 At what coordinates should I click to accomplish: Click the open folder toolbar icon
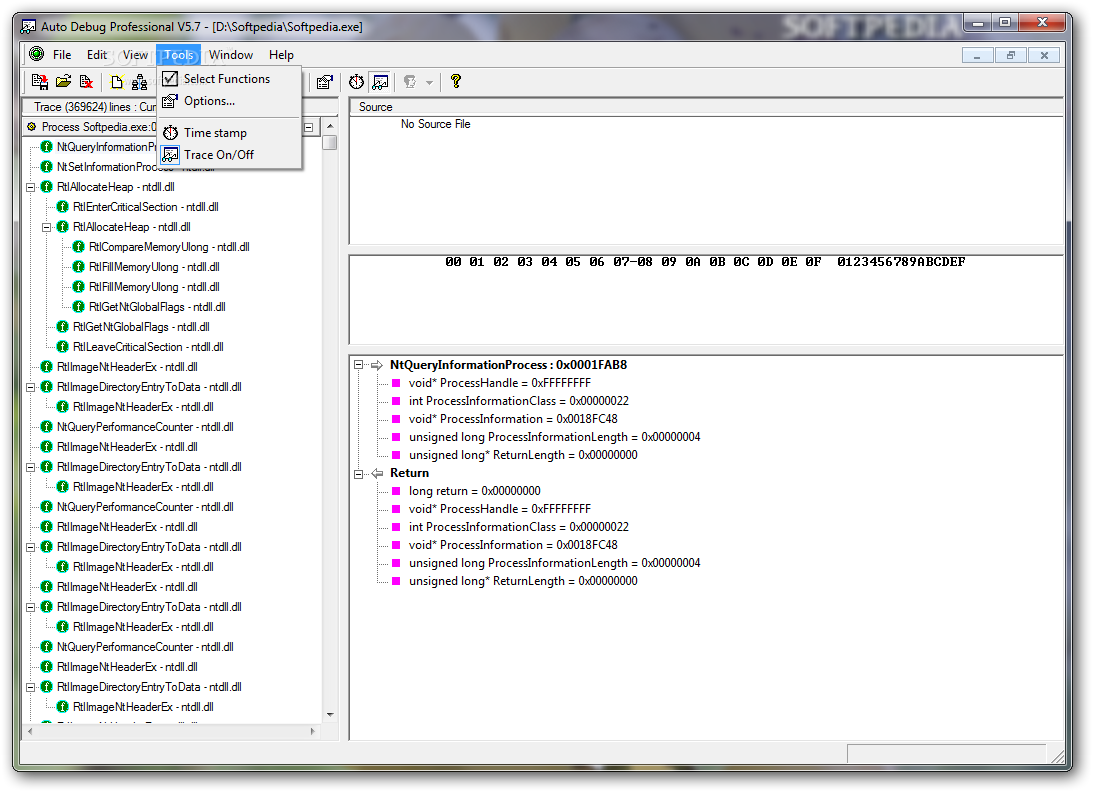[x=63, y=82]
